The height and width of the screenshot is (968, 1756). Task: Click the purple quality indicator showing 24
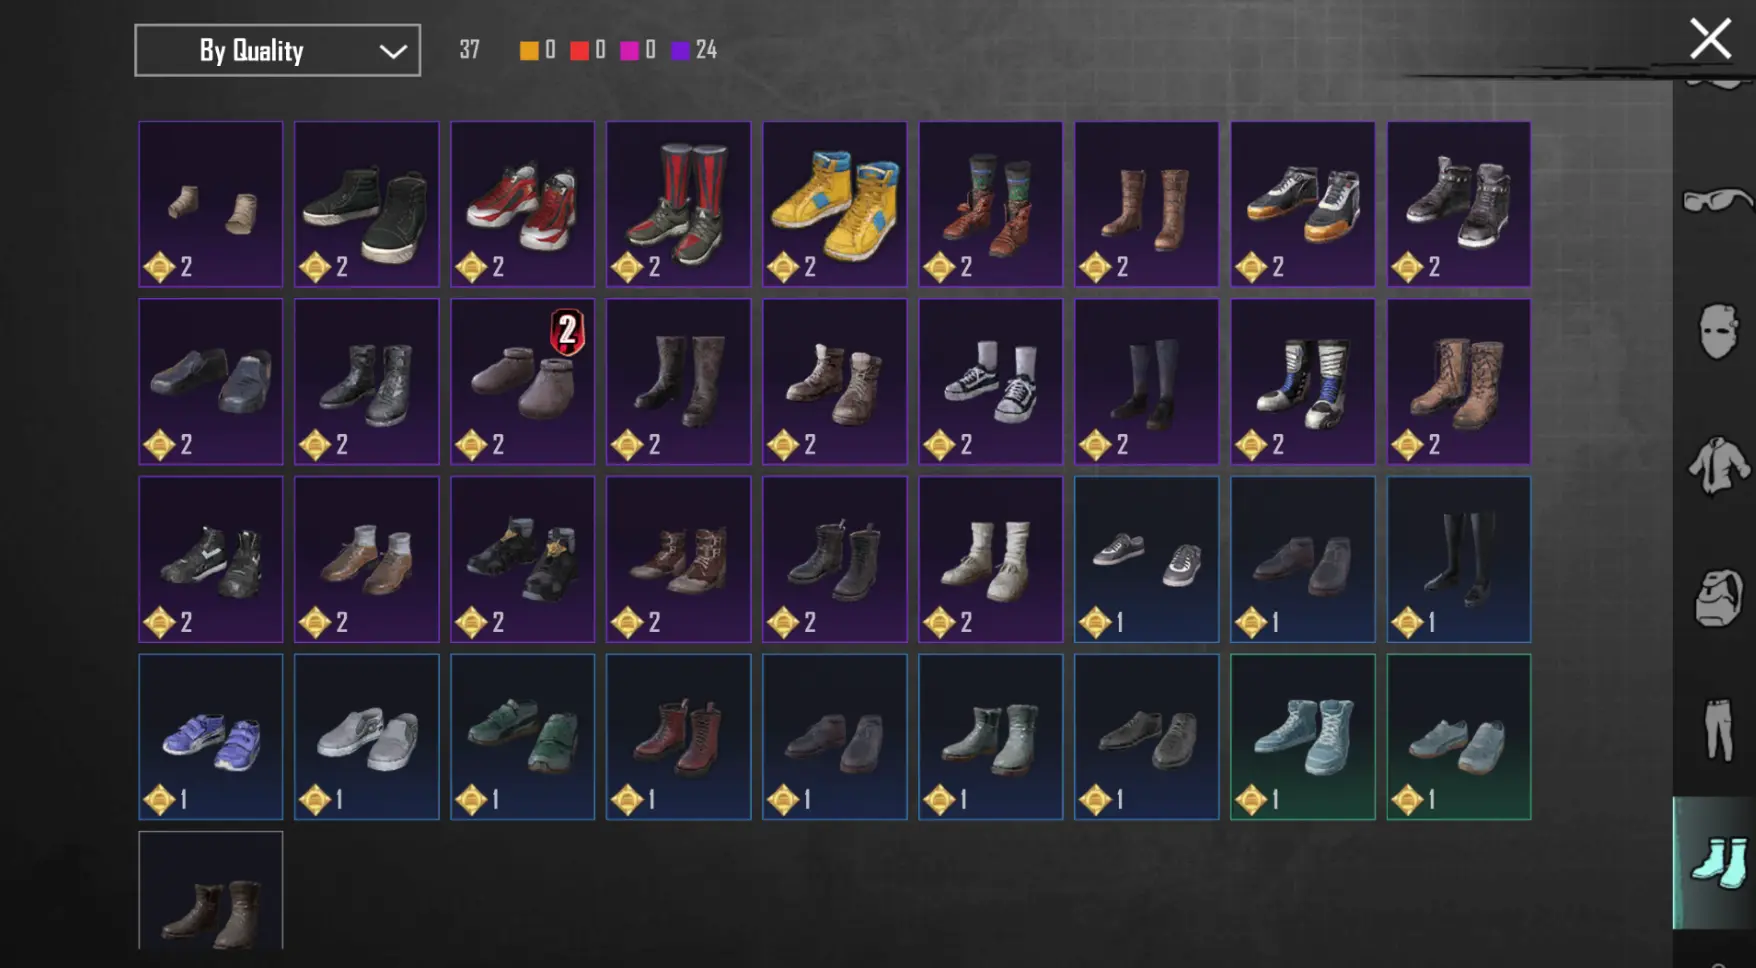pos(694,50)
